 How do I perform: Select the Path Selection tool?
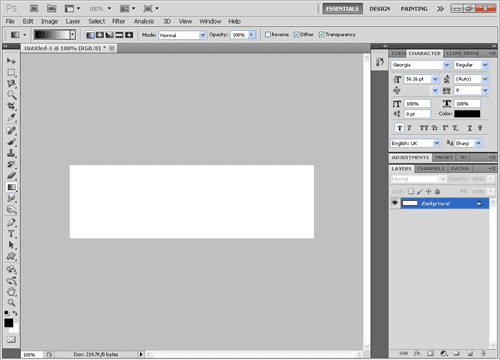11,245
